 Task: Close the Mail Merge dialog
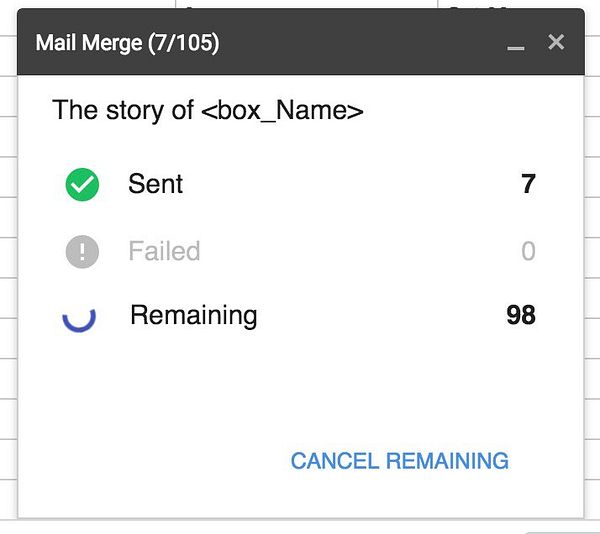tap(557, 42)
